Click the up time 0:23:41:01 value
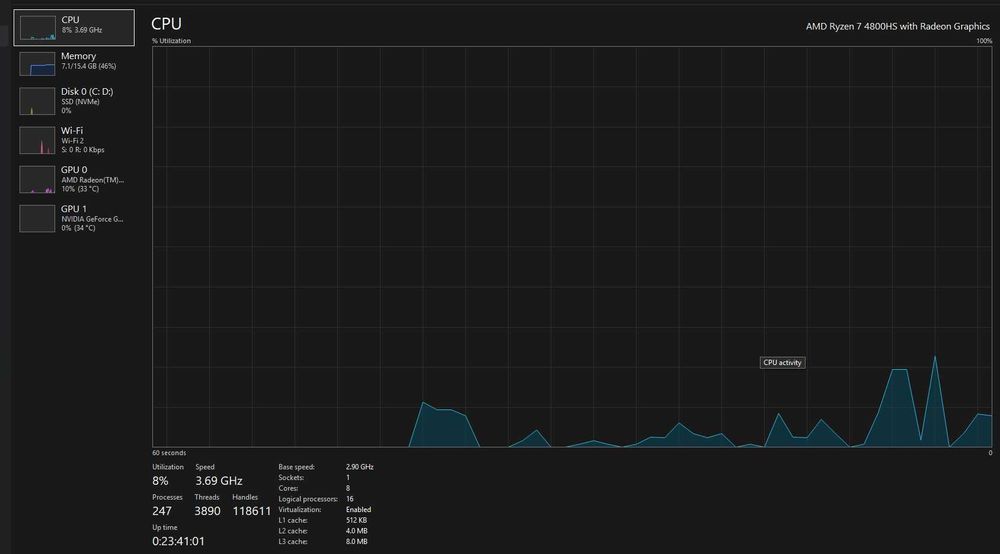Viewport: 1000px width, 554px height. (179, 541)
